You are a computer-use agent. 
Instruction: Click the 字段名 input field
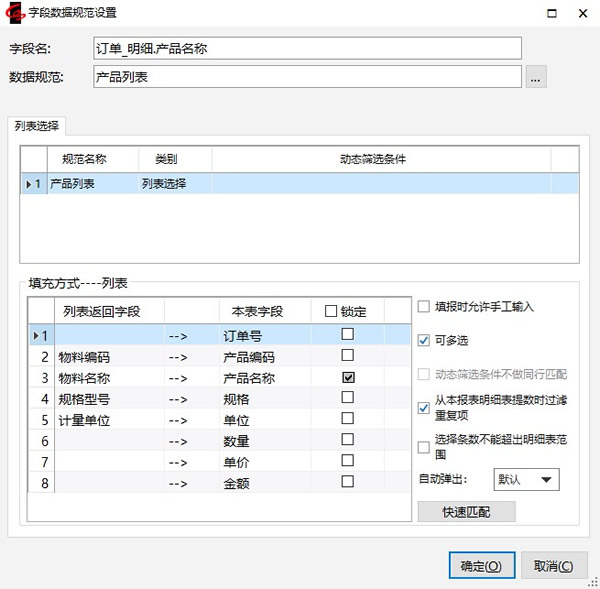pos(307,49)
